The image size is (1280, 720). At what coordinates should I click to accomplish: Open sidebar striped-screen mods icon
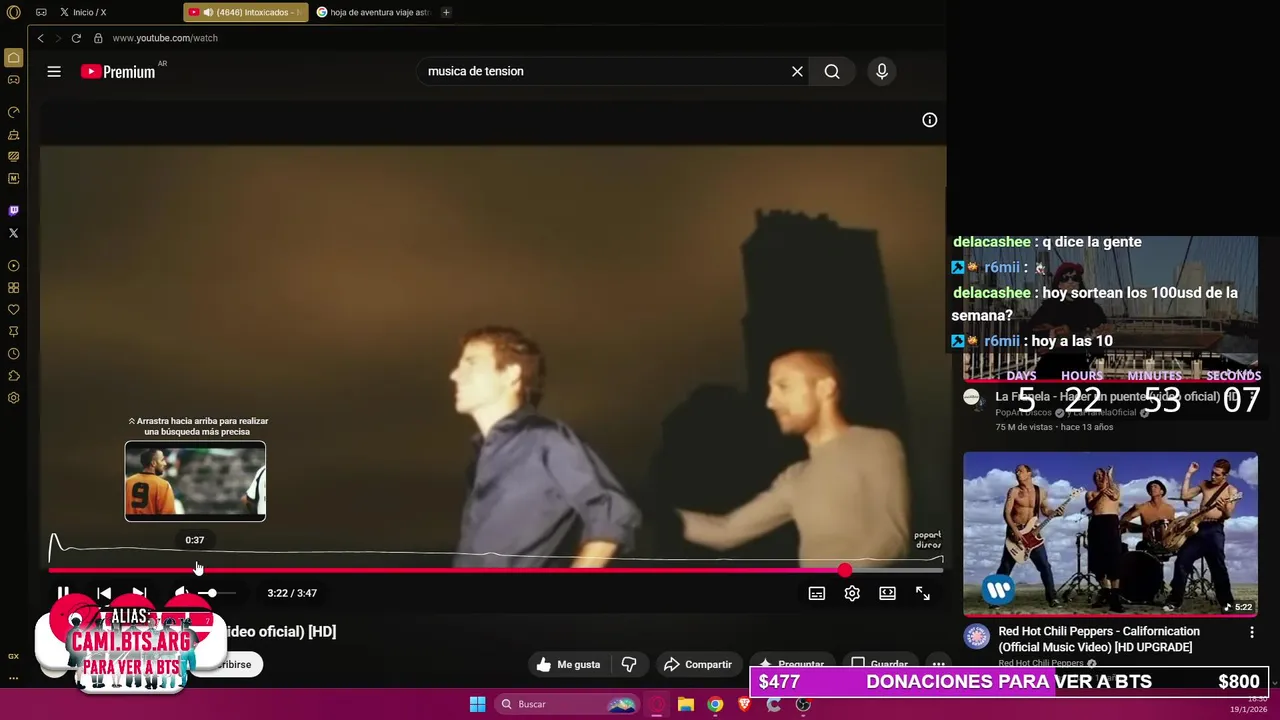tap(13, 156)
